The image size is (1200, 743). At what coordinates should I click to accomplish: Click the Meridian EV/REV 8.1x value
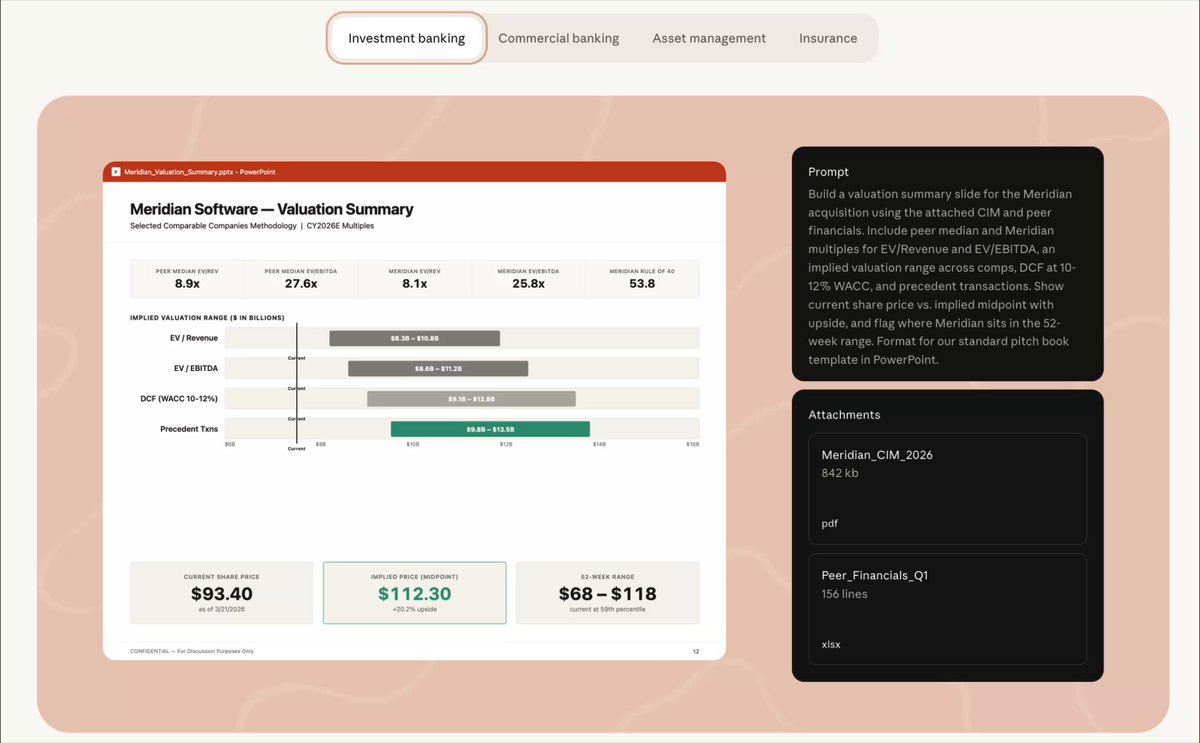(415, 284)
